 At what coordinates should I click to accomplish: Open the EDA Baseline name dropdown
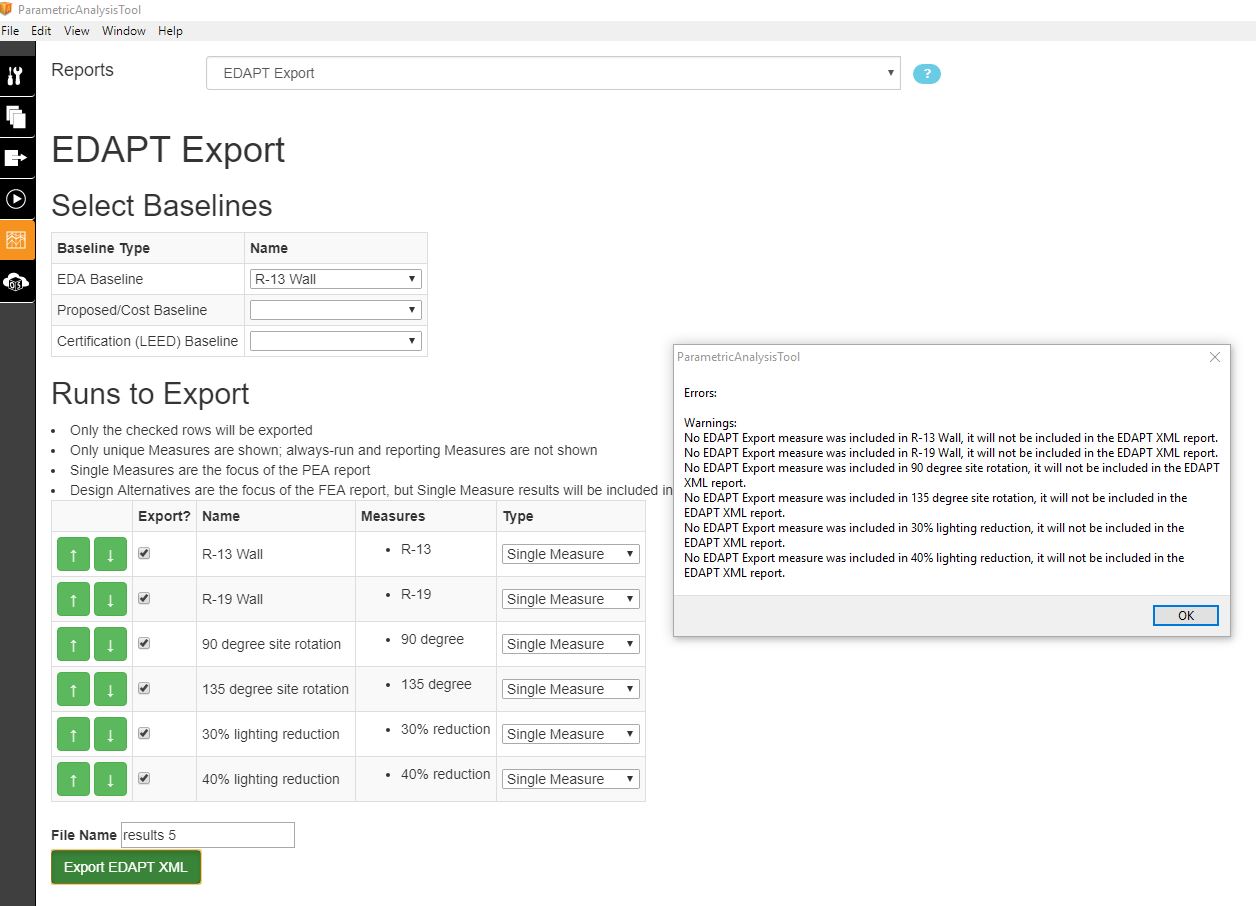336,279
